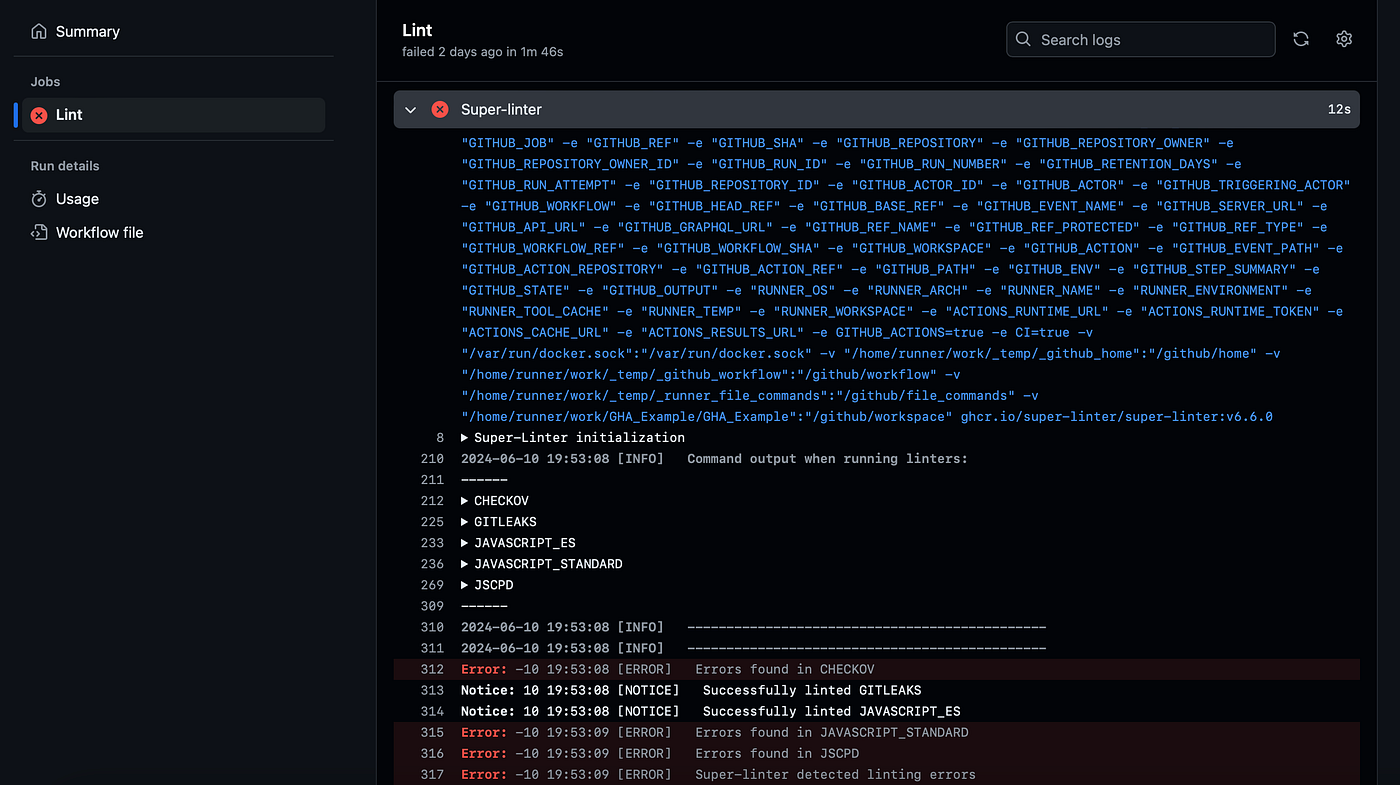Click the search magnifier icon in the logs search bar
Screen dimensions: 1400x785
(1023, 39)
